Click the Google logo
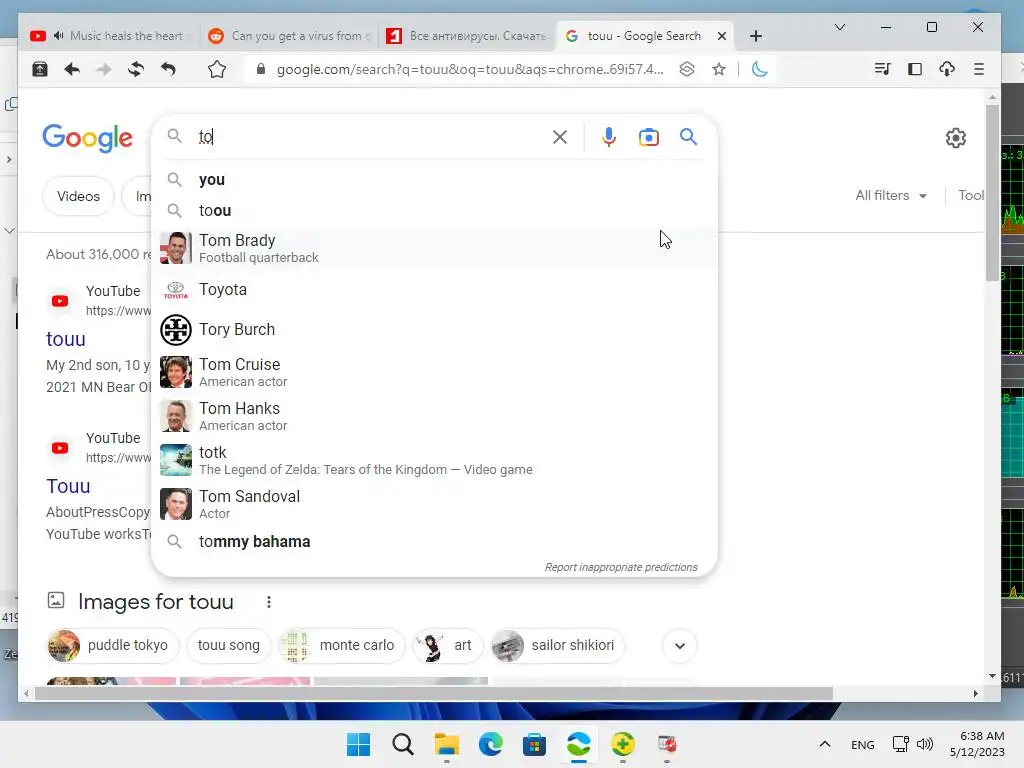The image size is (1024, 768). pos(88,138)
